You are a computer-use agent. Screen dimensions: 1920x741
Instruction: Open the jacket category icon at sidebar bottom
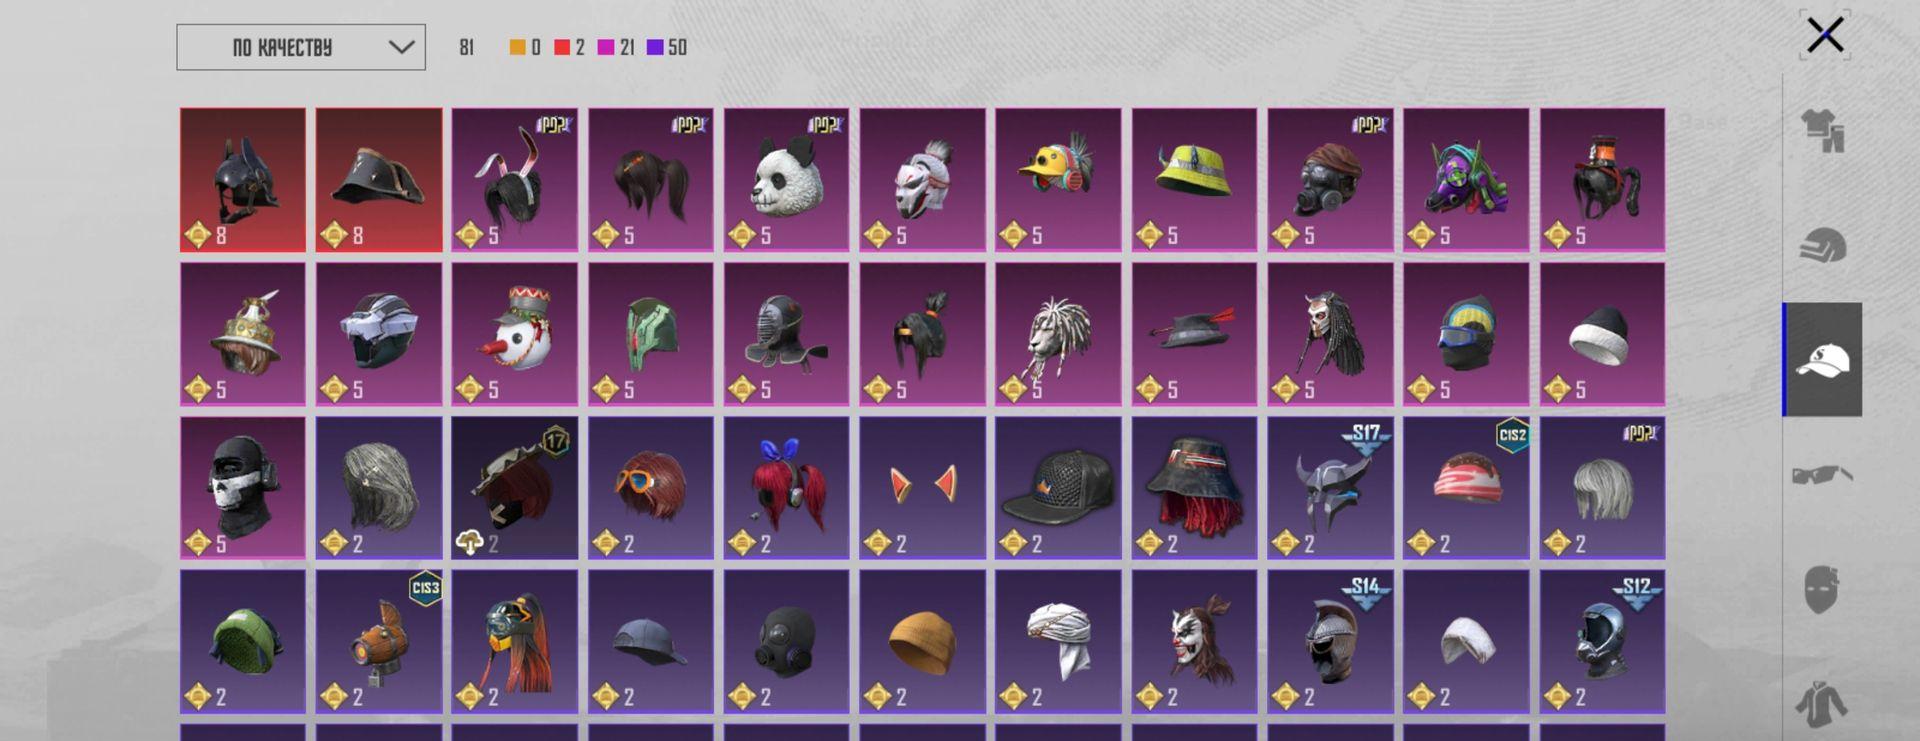(1822, 703)
